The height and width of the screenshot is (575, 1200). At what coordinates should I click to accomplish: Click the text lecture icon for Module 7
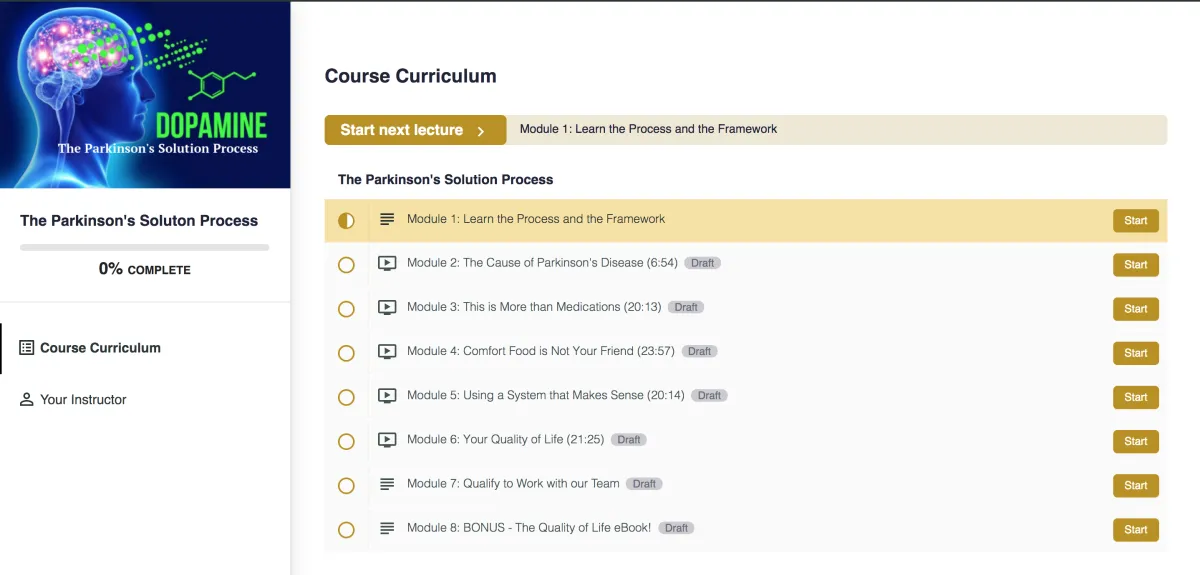(x=387, y=484)
